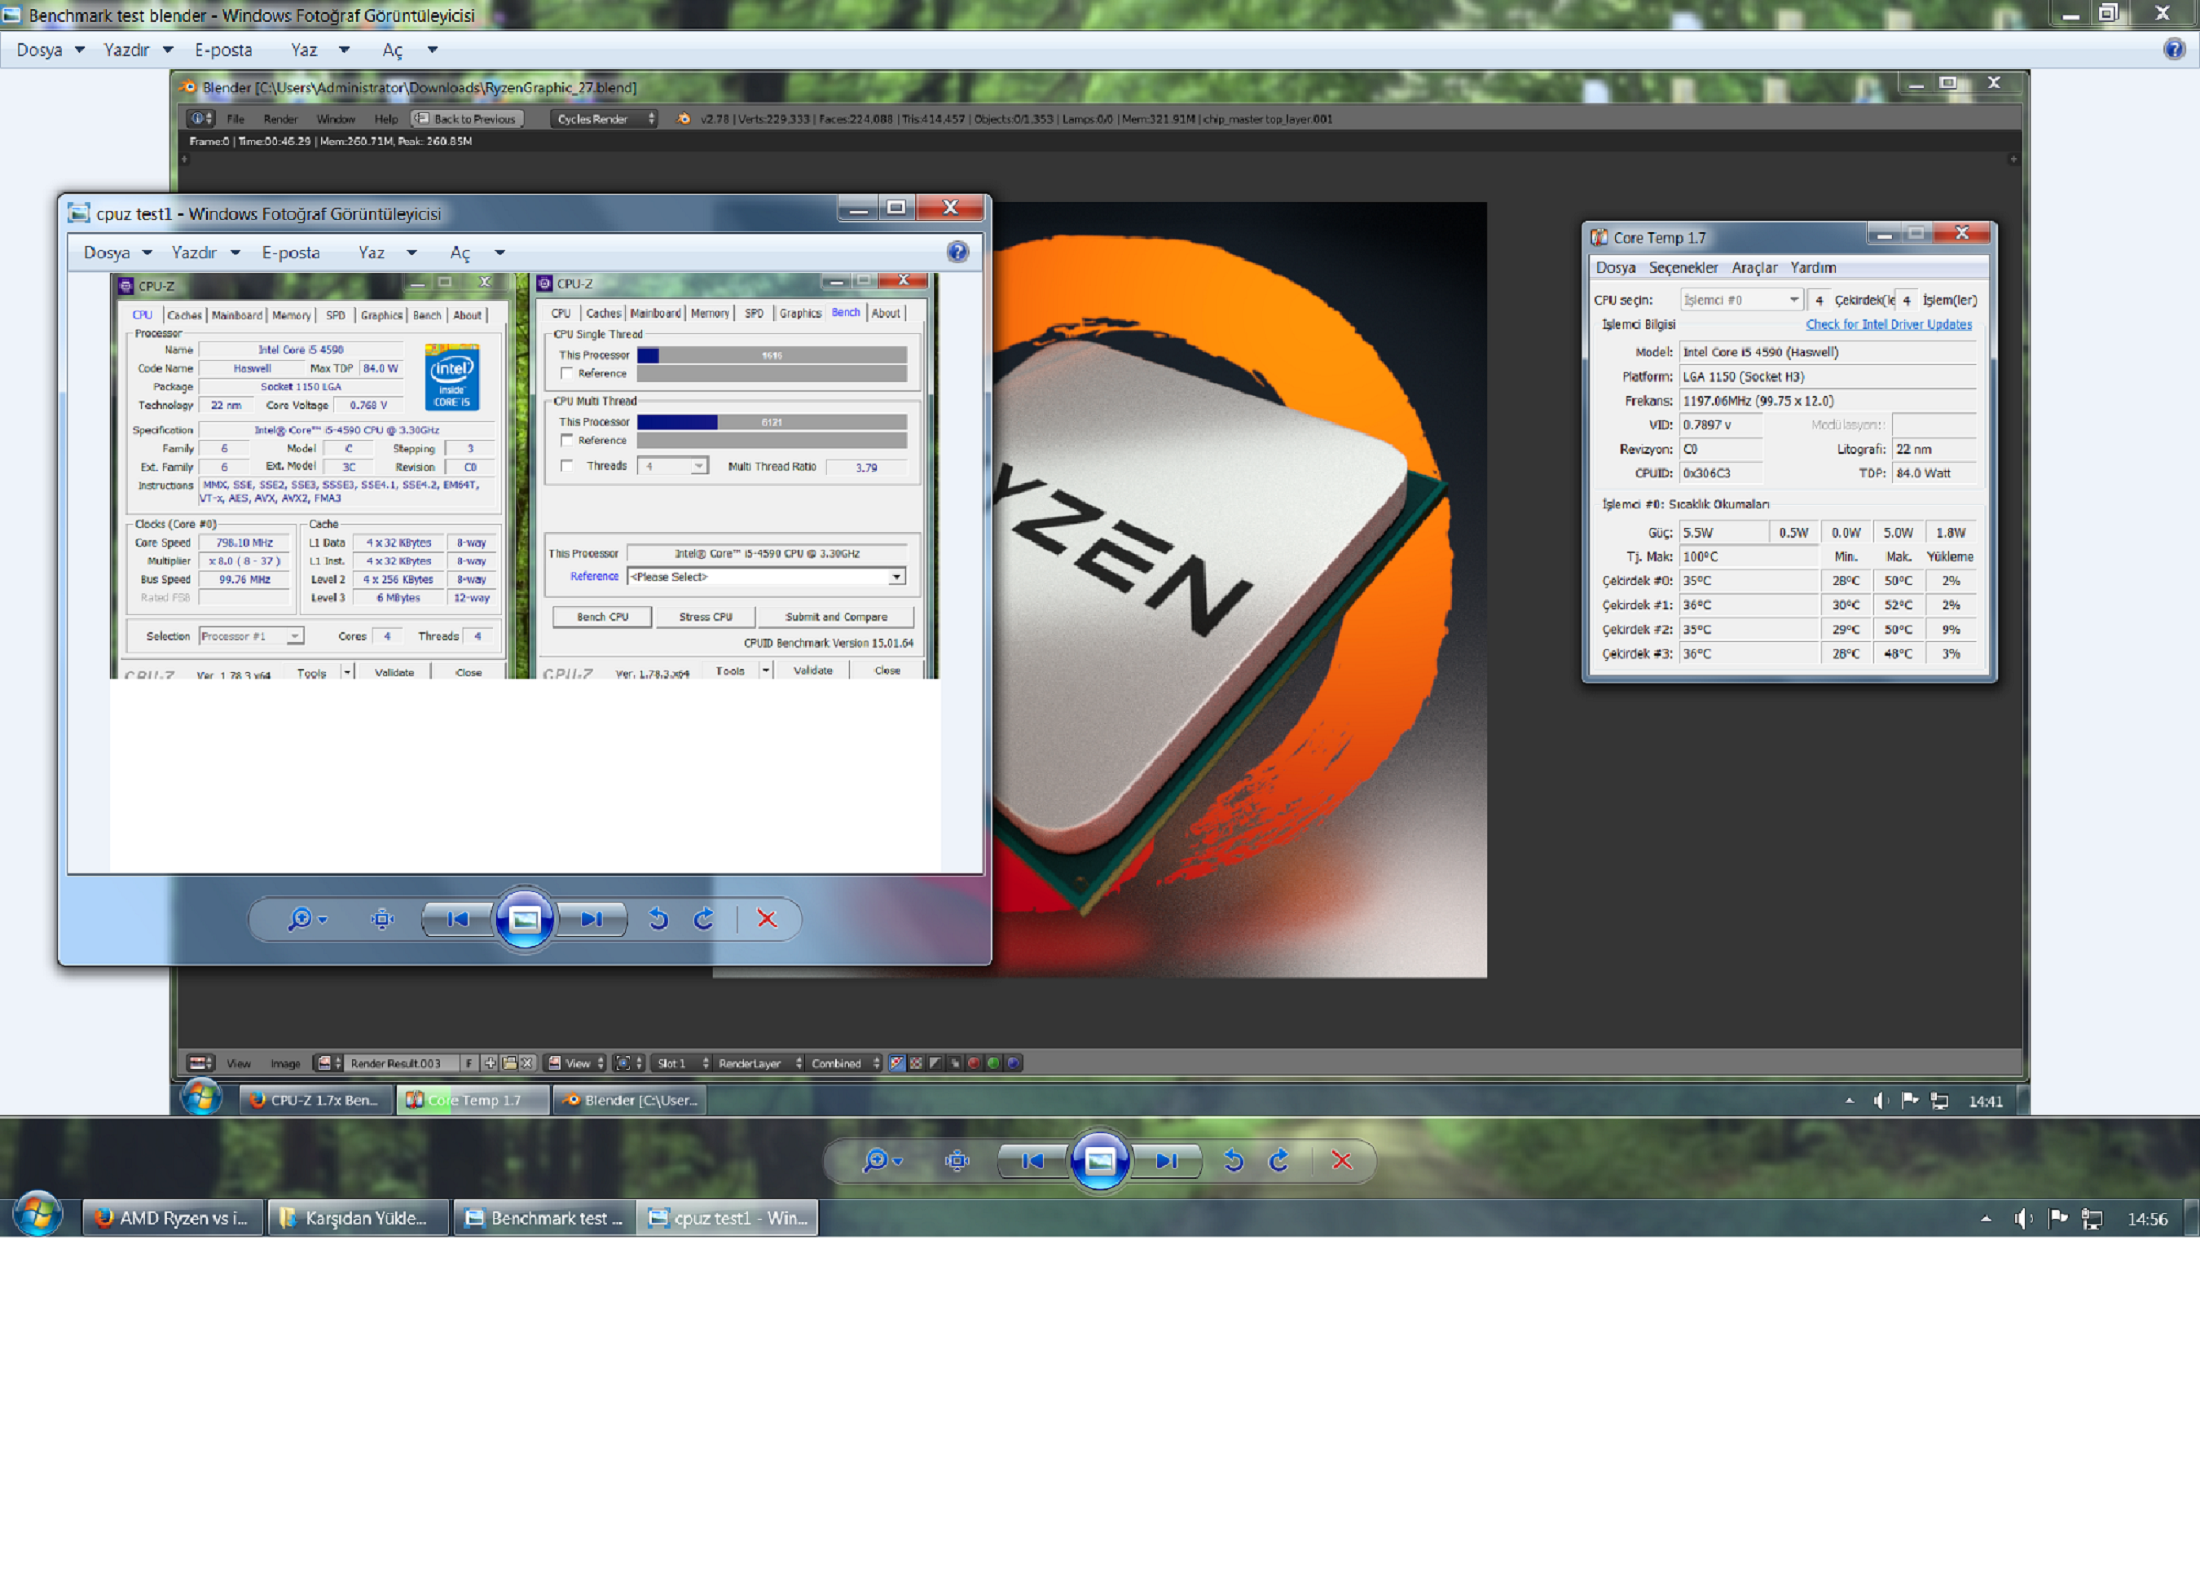The height and width of the screenshot is (1596, 2200).
Task: Click E-posta in cpuz test1 viewer
Action: click(x=291, y=253)
